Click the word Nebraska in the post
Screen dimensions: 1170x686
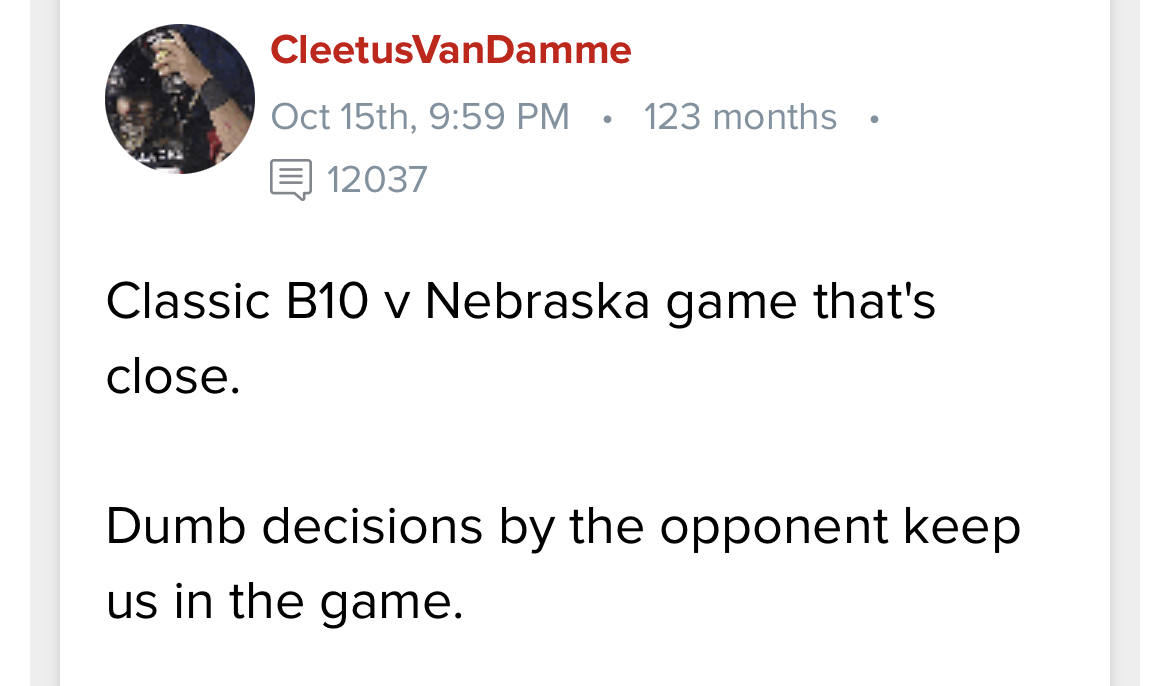pos(537,301)
